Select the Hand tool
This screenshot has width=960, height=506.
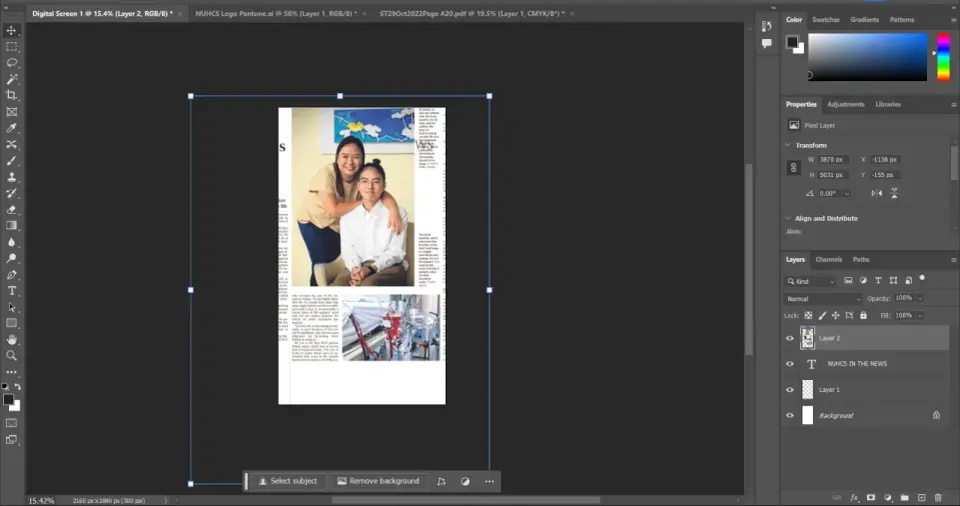[12, 339]
